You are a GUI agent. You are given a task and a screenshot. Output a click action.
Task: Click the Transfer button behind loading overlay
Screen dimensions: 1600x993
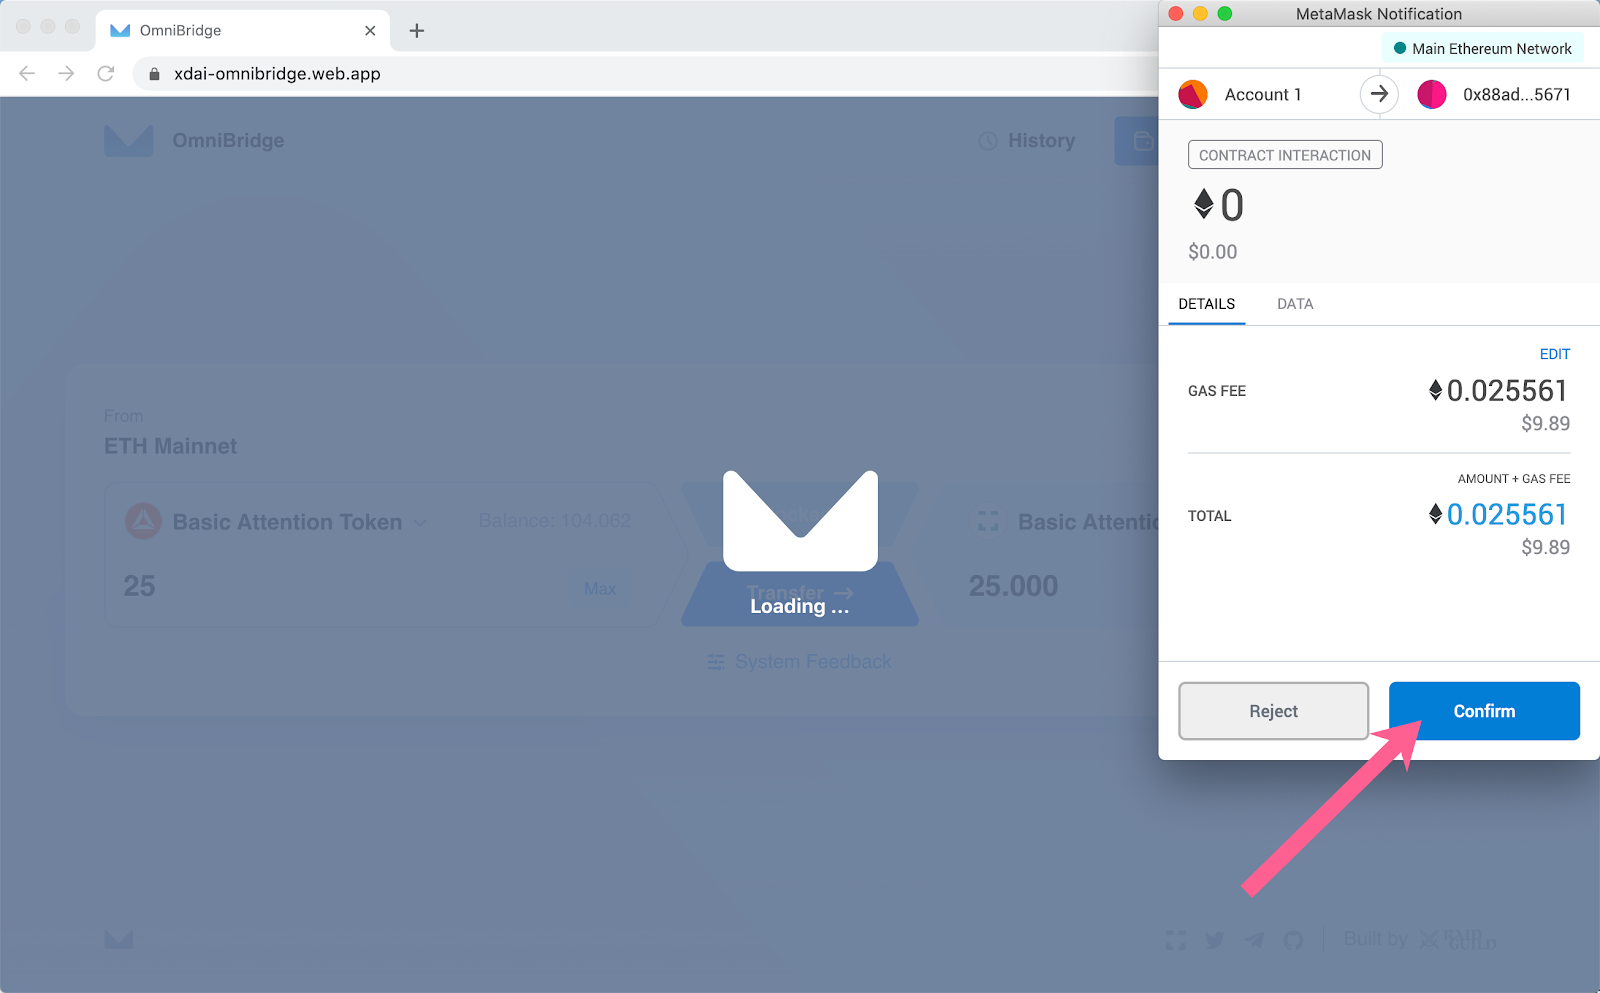800,594
